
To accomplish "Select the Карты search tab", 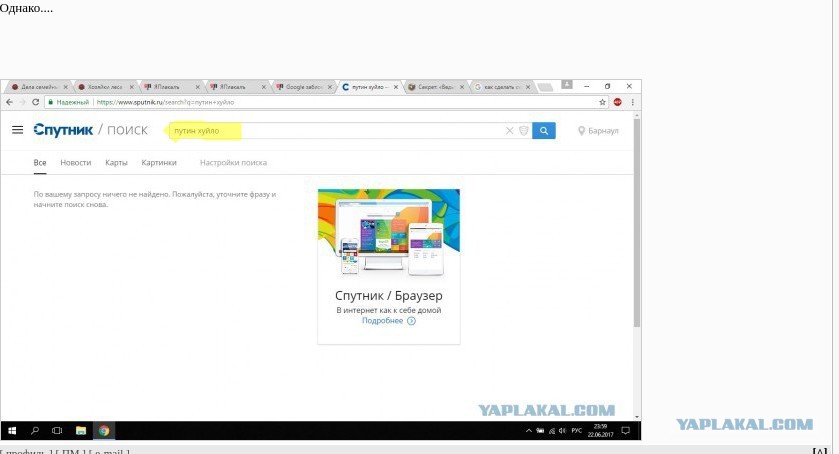I will coord(116,163).
